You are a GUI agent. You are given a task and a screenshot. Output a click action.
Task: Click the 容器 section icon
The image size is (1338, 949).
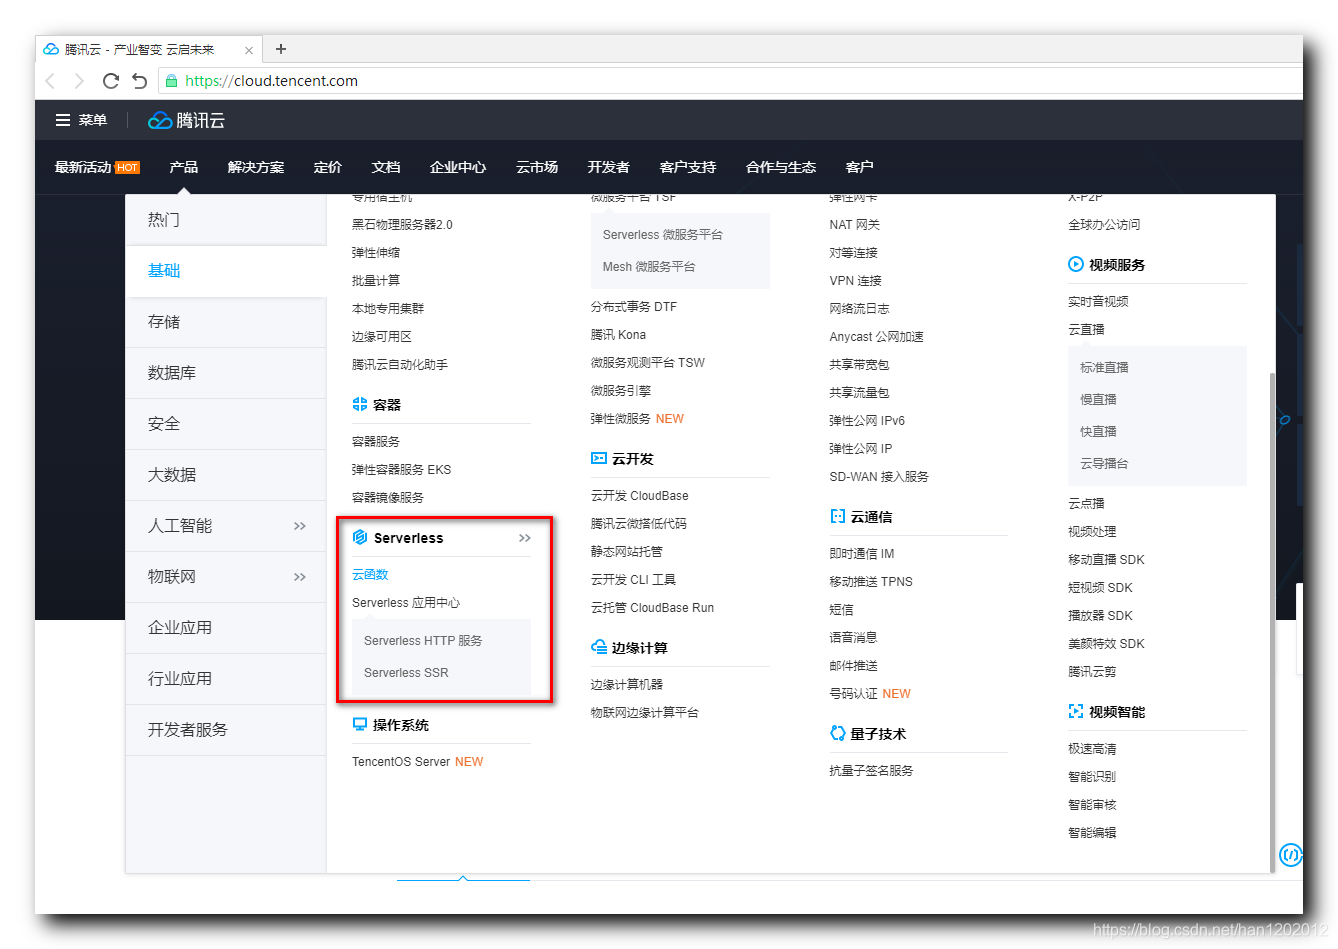360,404
